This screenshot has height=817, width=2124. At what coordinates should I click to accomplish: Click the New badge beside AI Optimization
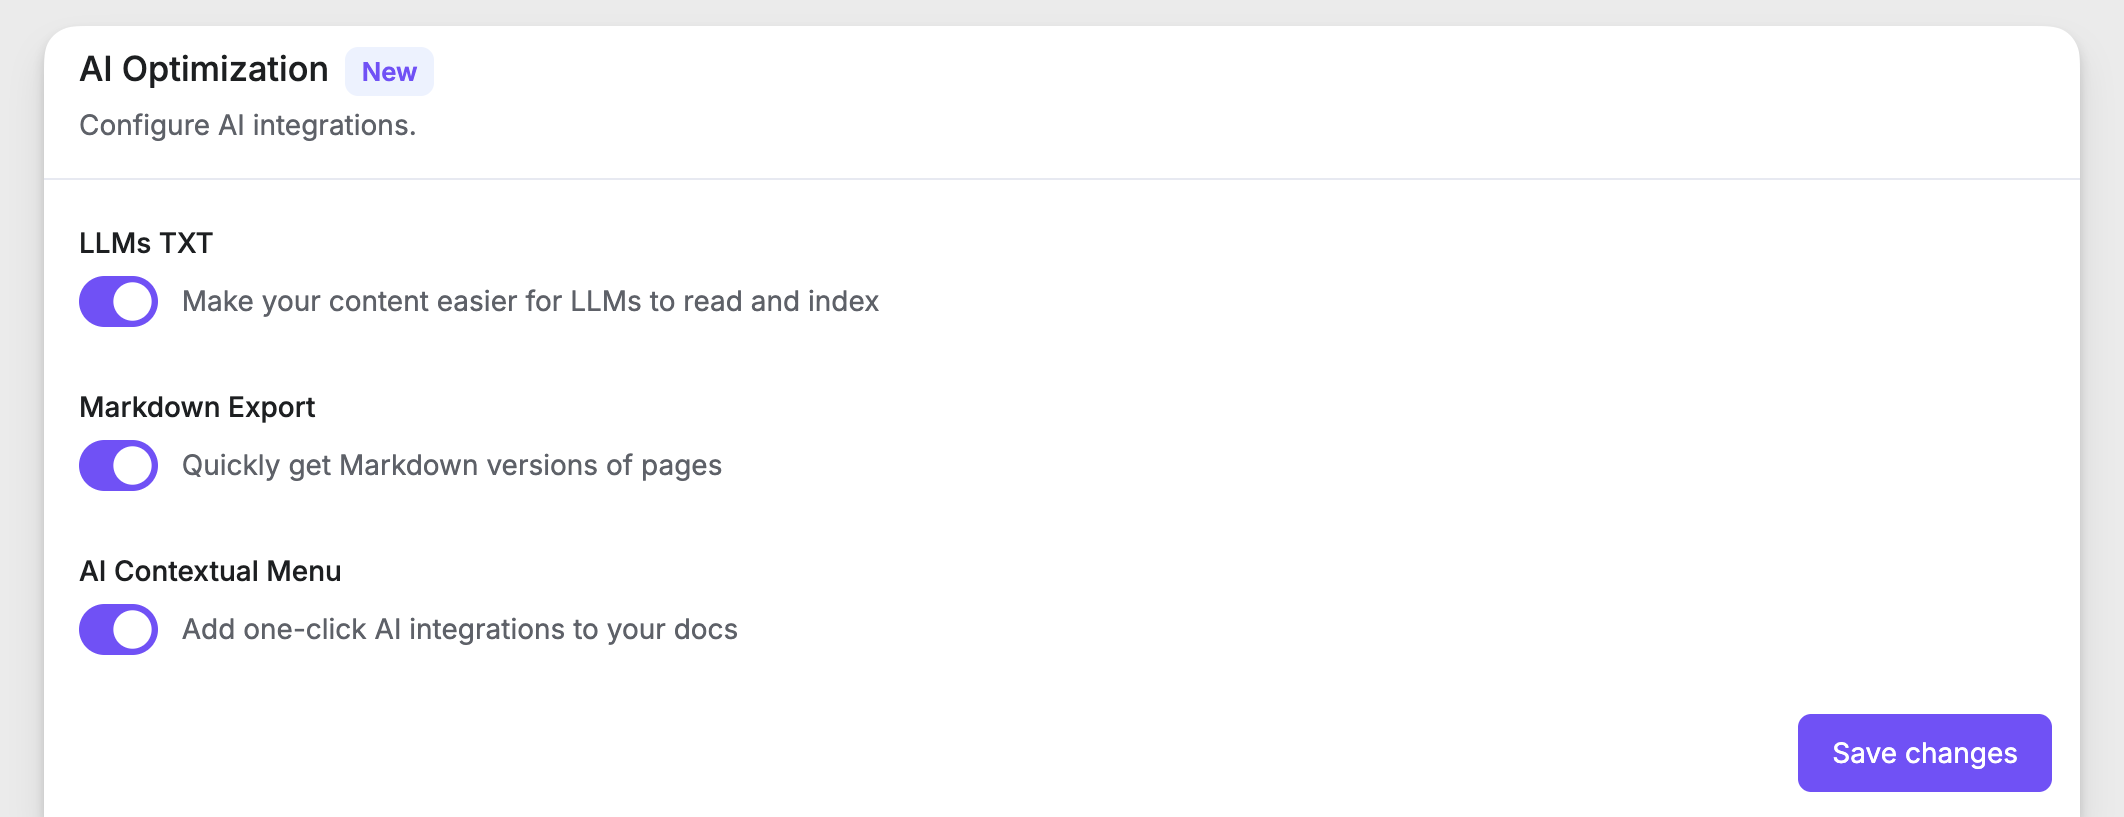click(389, 72)
